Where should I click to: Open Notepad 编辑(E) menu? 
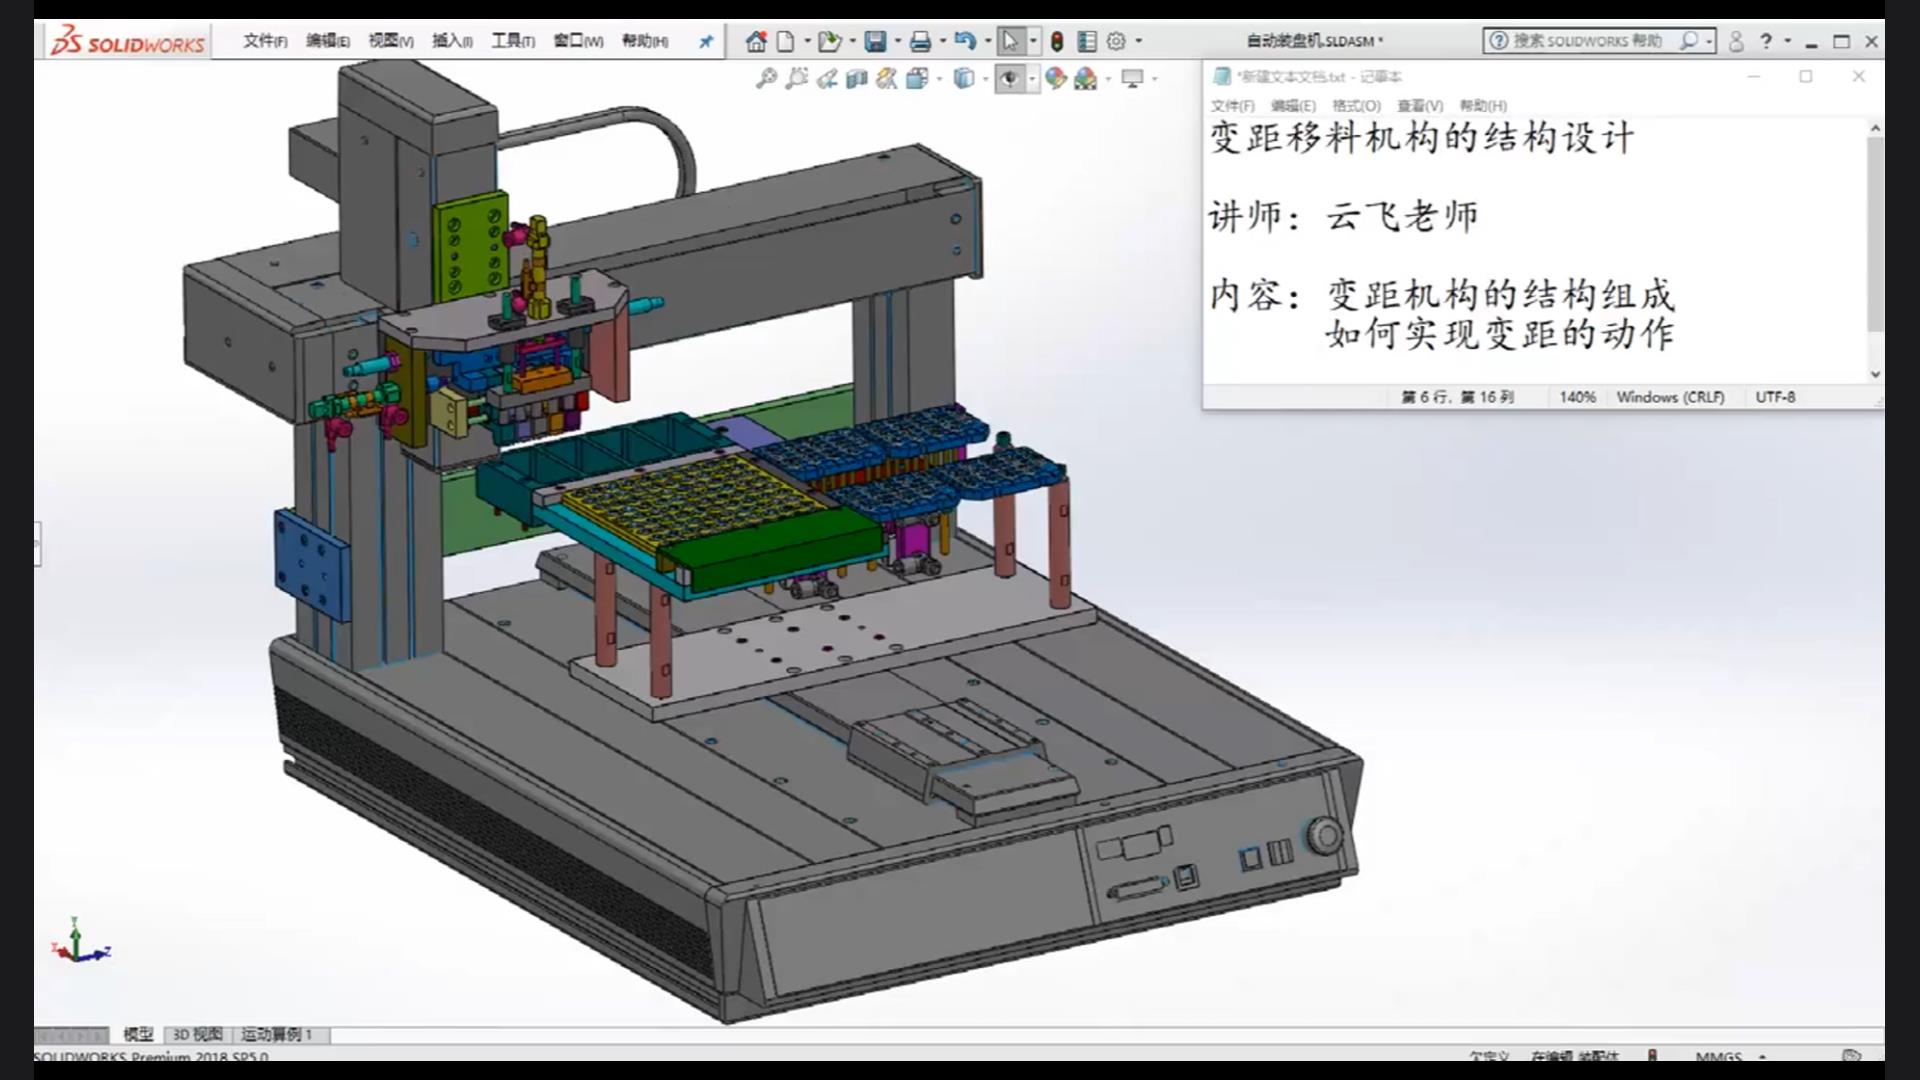pos(1293,106)
